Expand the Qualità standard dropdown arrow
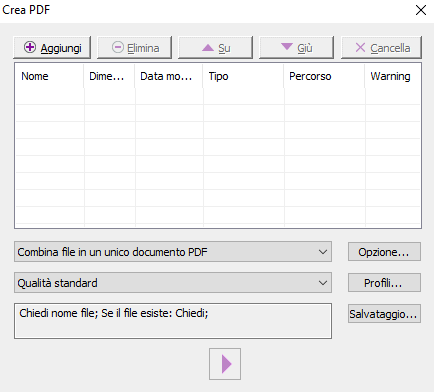434x392 pixels. (x=323, y=283)
